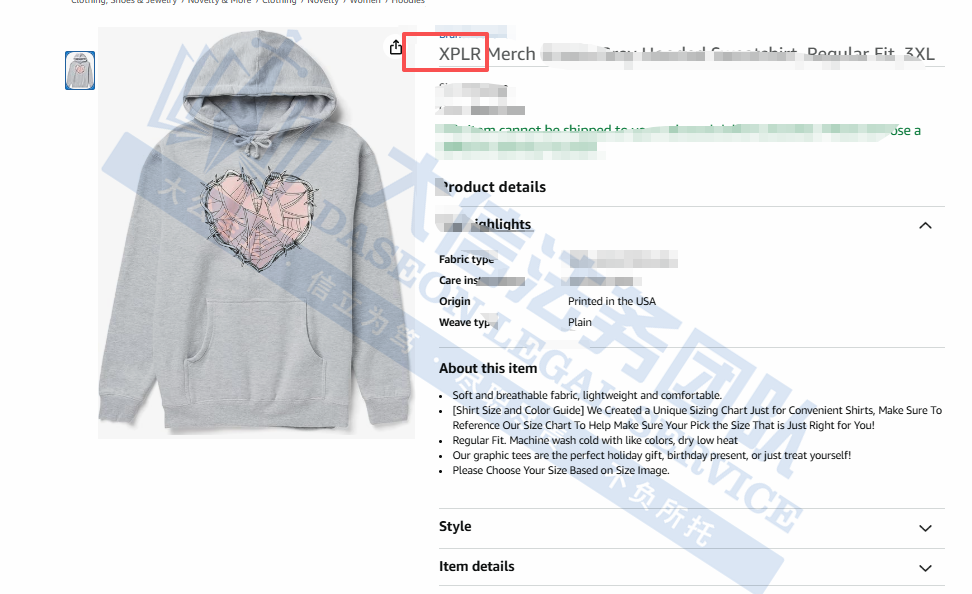This screenshot has width=972, height=594.
Task: Click the Printed in the USA origin value
Action: [612, 301]
